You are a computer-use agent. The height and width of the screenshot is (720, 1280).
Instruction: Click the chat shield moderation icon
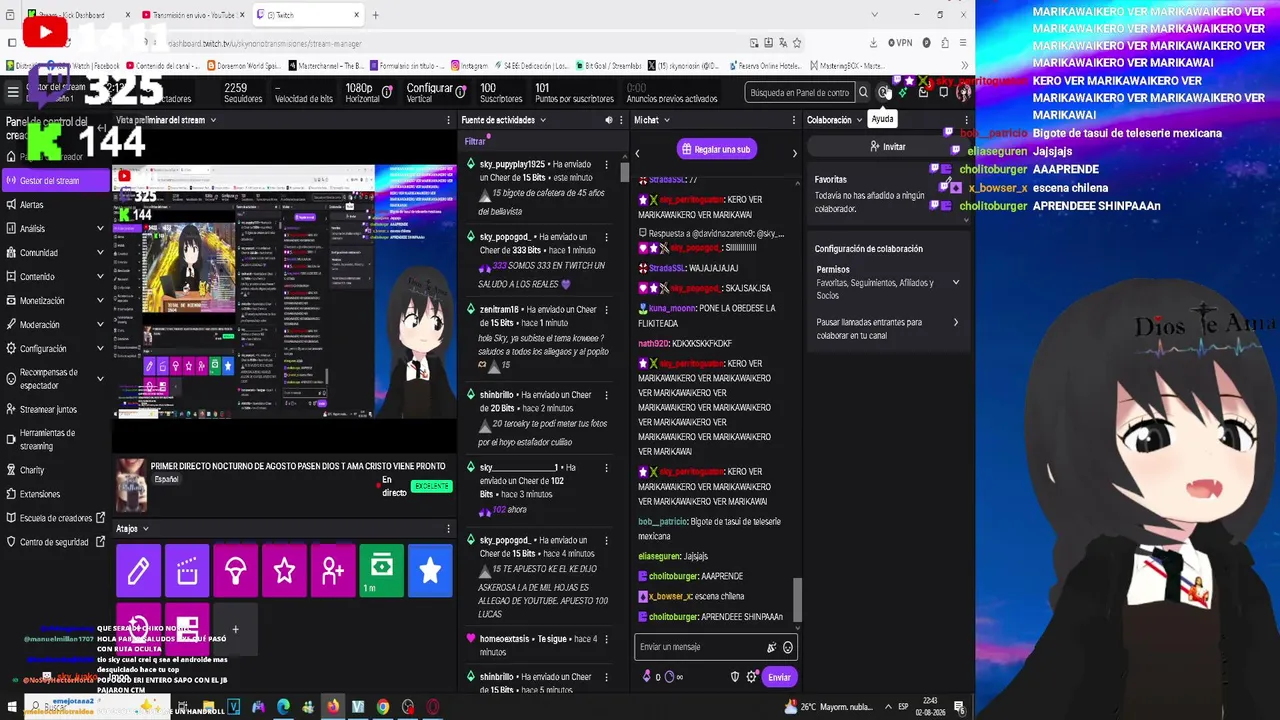point(735,677)
